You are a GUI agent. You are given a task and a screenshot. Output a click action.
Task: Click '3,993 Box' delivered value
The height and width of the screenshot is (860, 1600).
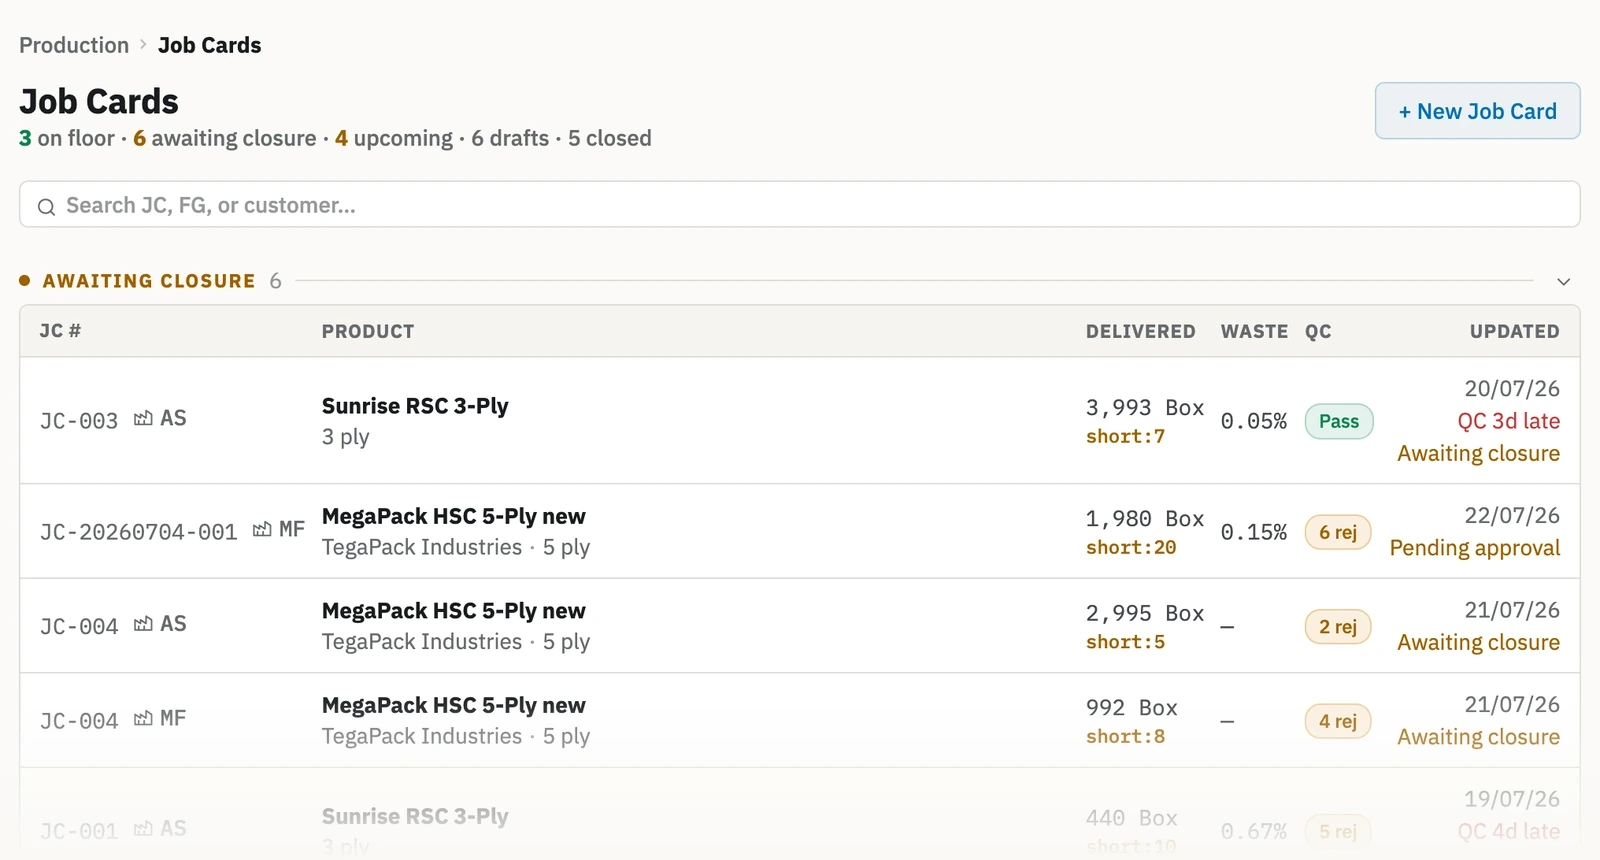[1145, 407]
